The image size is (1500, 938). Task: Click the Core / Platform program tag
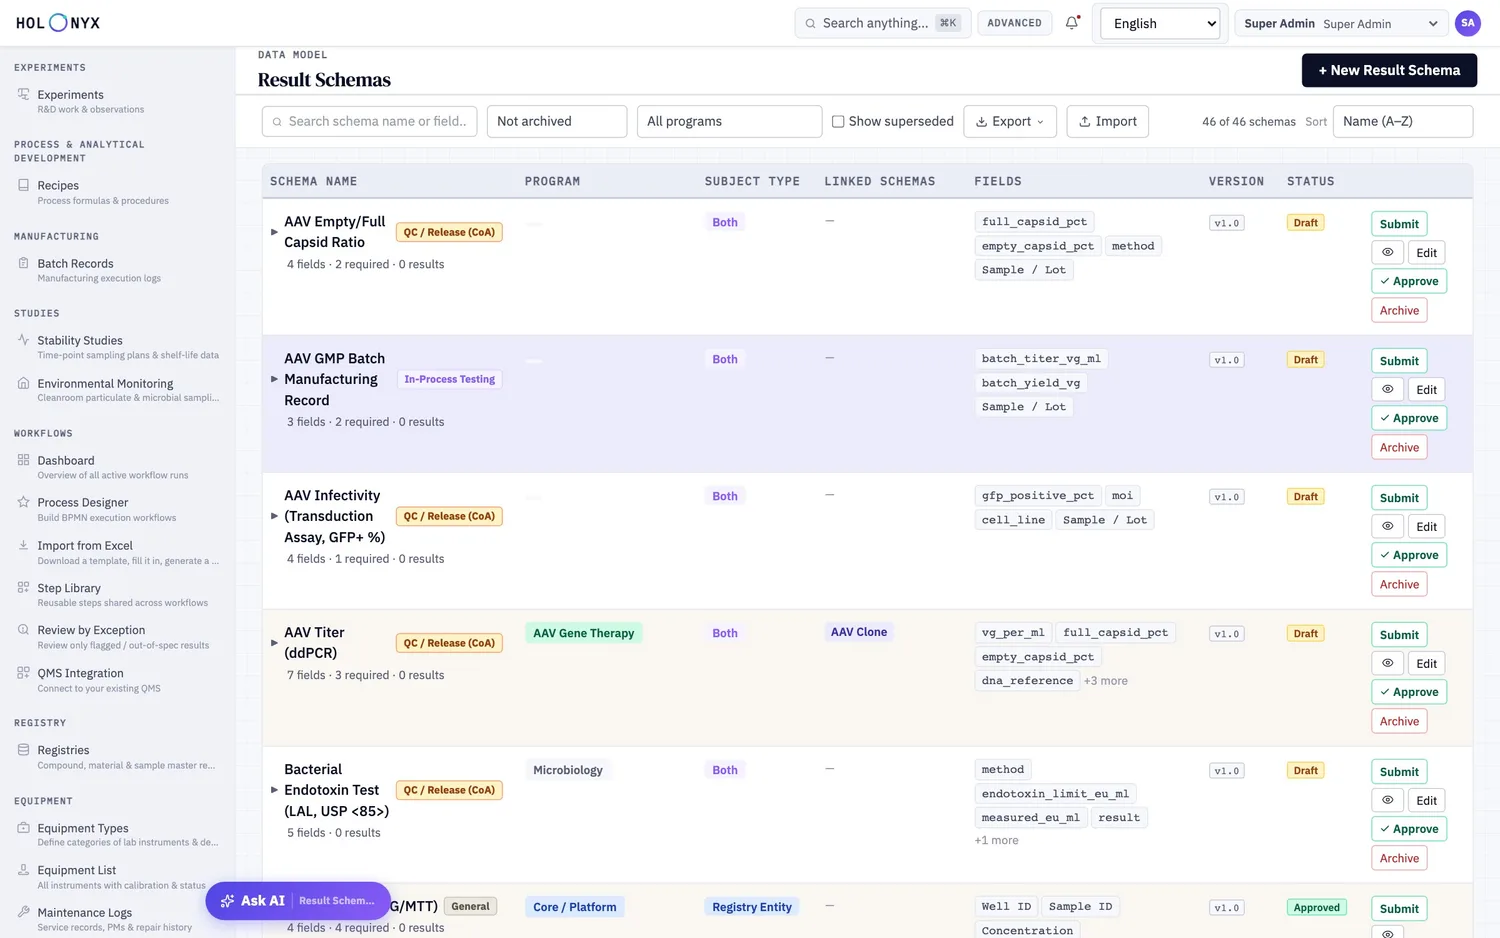pos(574,907)
